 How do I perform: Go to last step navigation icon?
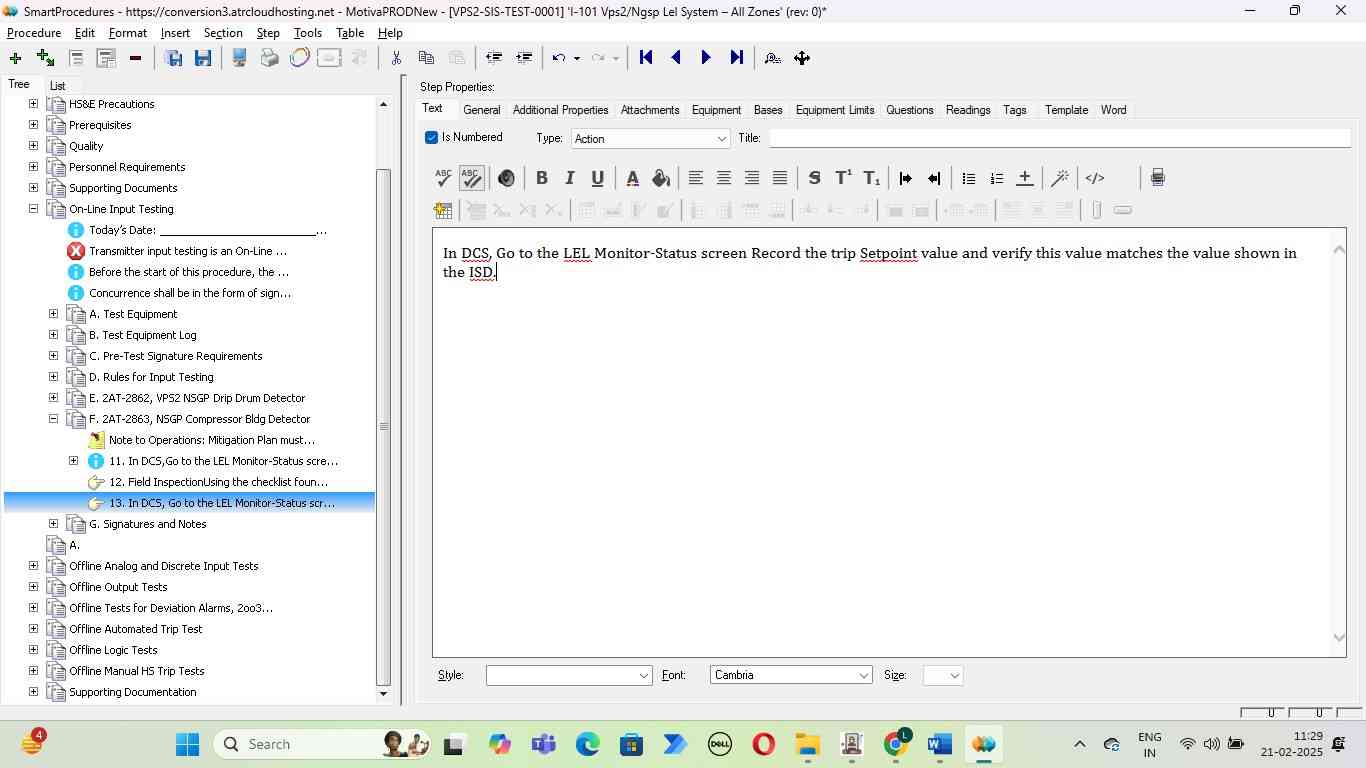click(x=736, y=58)
